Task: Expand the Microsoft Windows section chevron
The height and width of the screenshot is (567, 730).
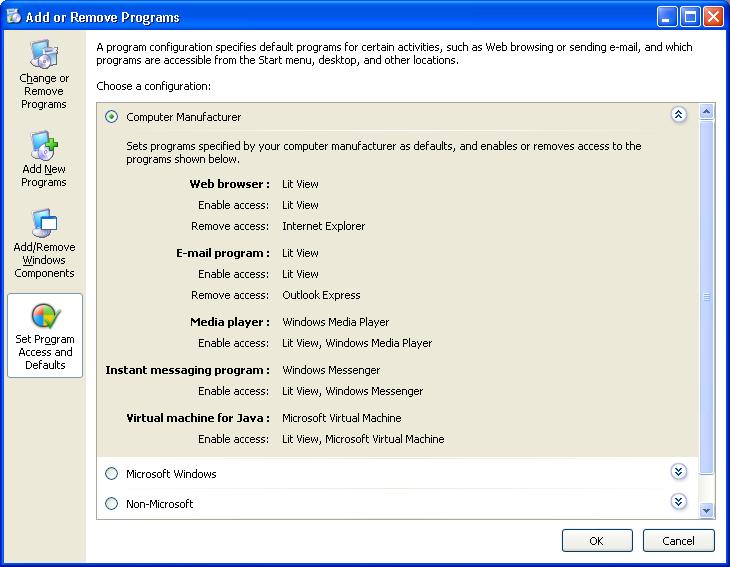Action: (678, 472)
